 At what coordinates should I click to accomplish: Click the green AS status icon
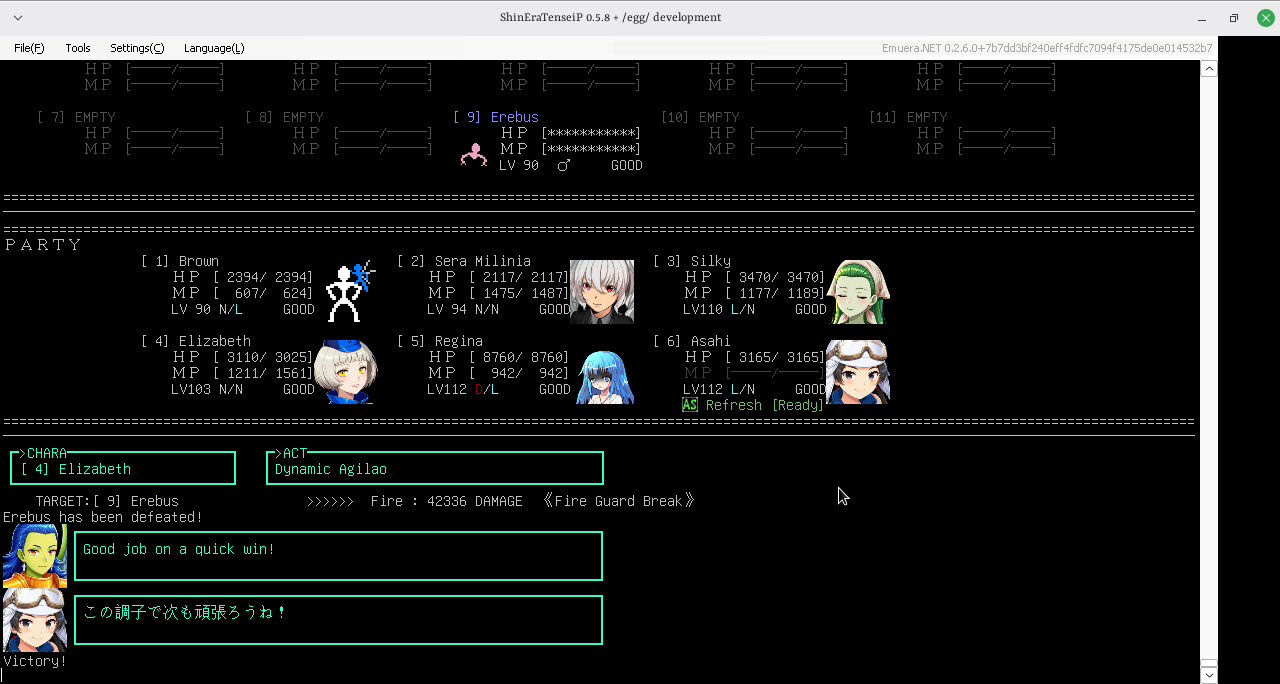tap(690, 405)
